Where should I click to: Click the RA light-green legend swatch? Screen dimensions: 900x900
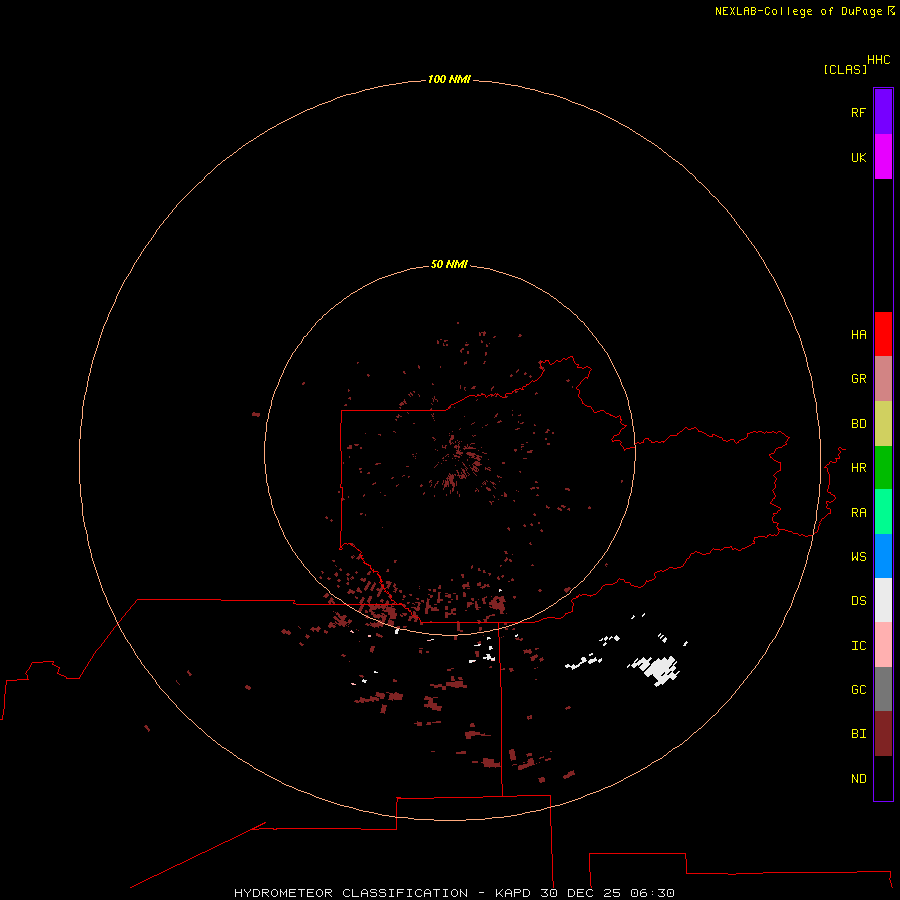pos(883,512)
